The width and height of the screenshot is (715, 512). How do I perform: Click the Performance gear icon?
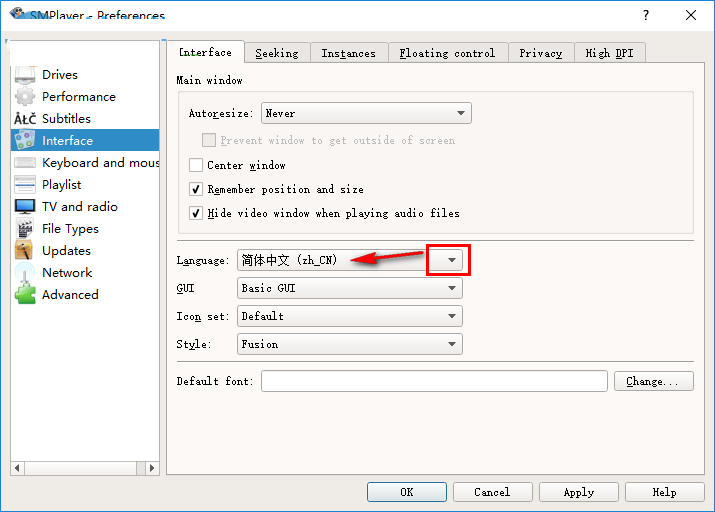point(25,97)
